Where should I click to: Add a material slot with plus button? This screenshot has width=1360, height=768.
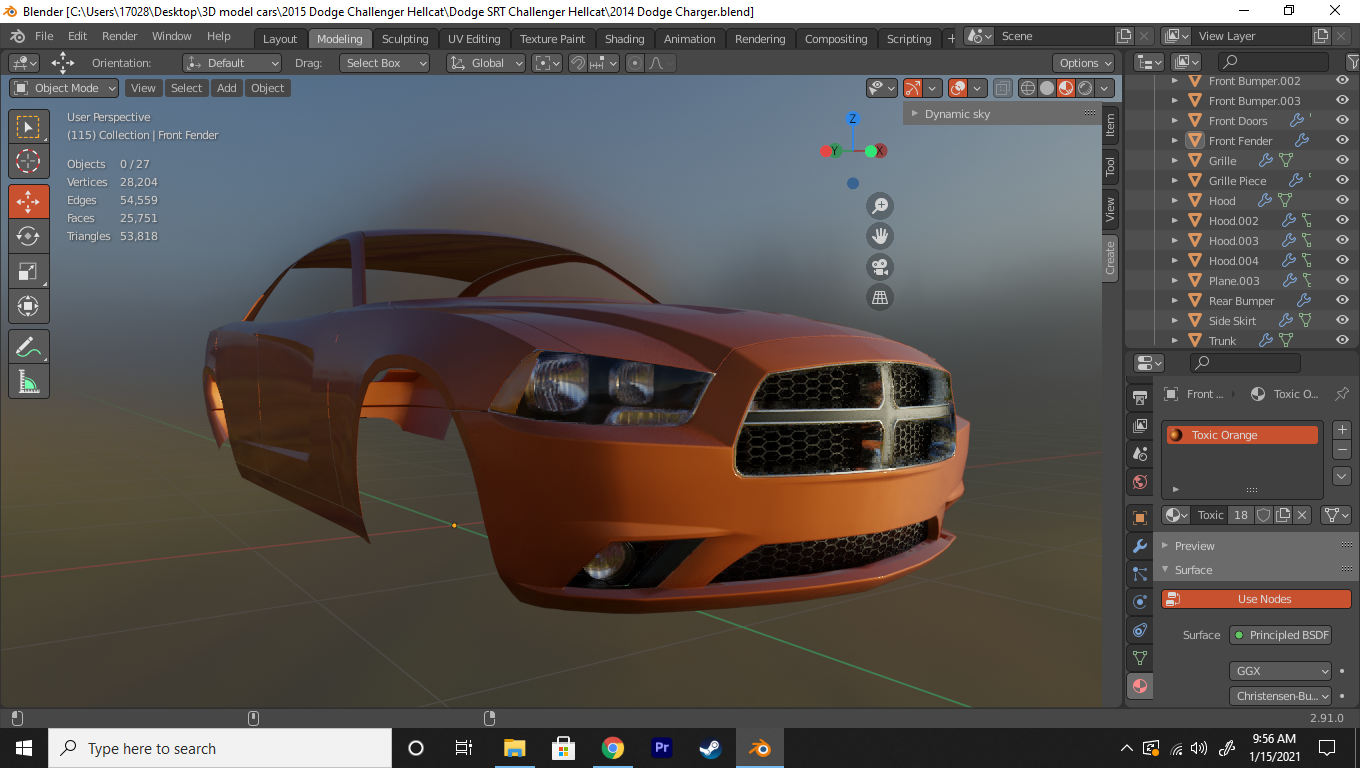[x=1342, y=430]
